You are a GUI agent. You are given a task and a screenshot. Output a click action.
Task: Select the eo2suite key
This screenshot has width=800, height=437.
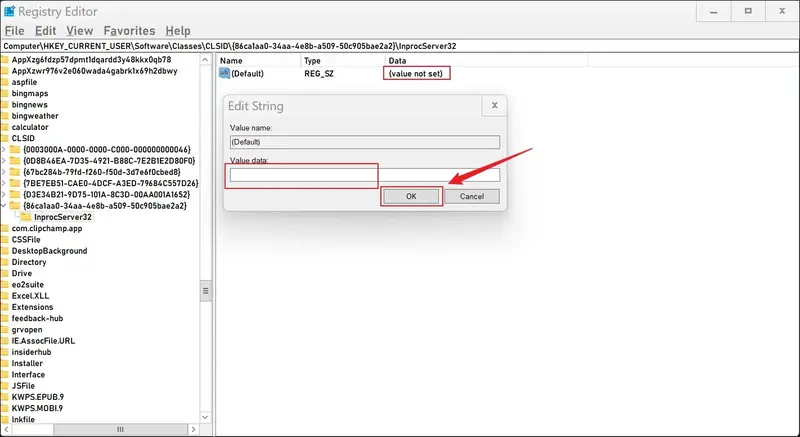click(28, 285)
